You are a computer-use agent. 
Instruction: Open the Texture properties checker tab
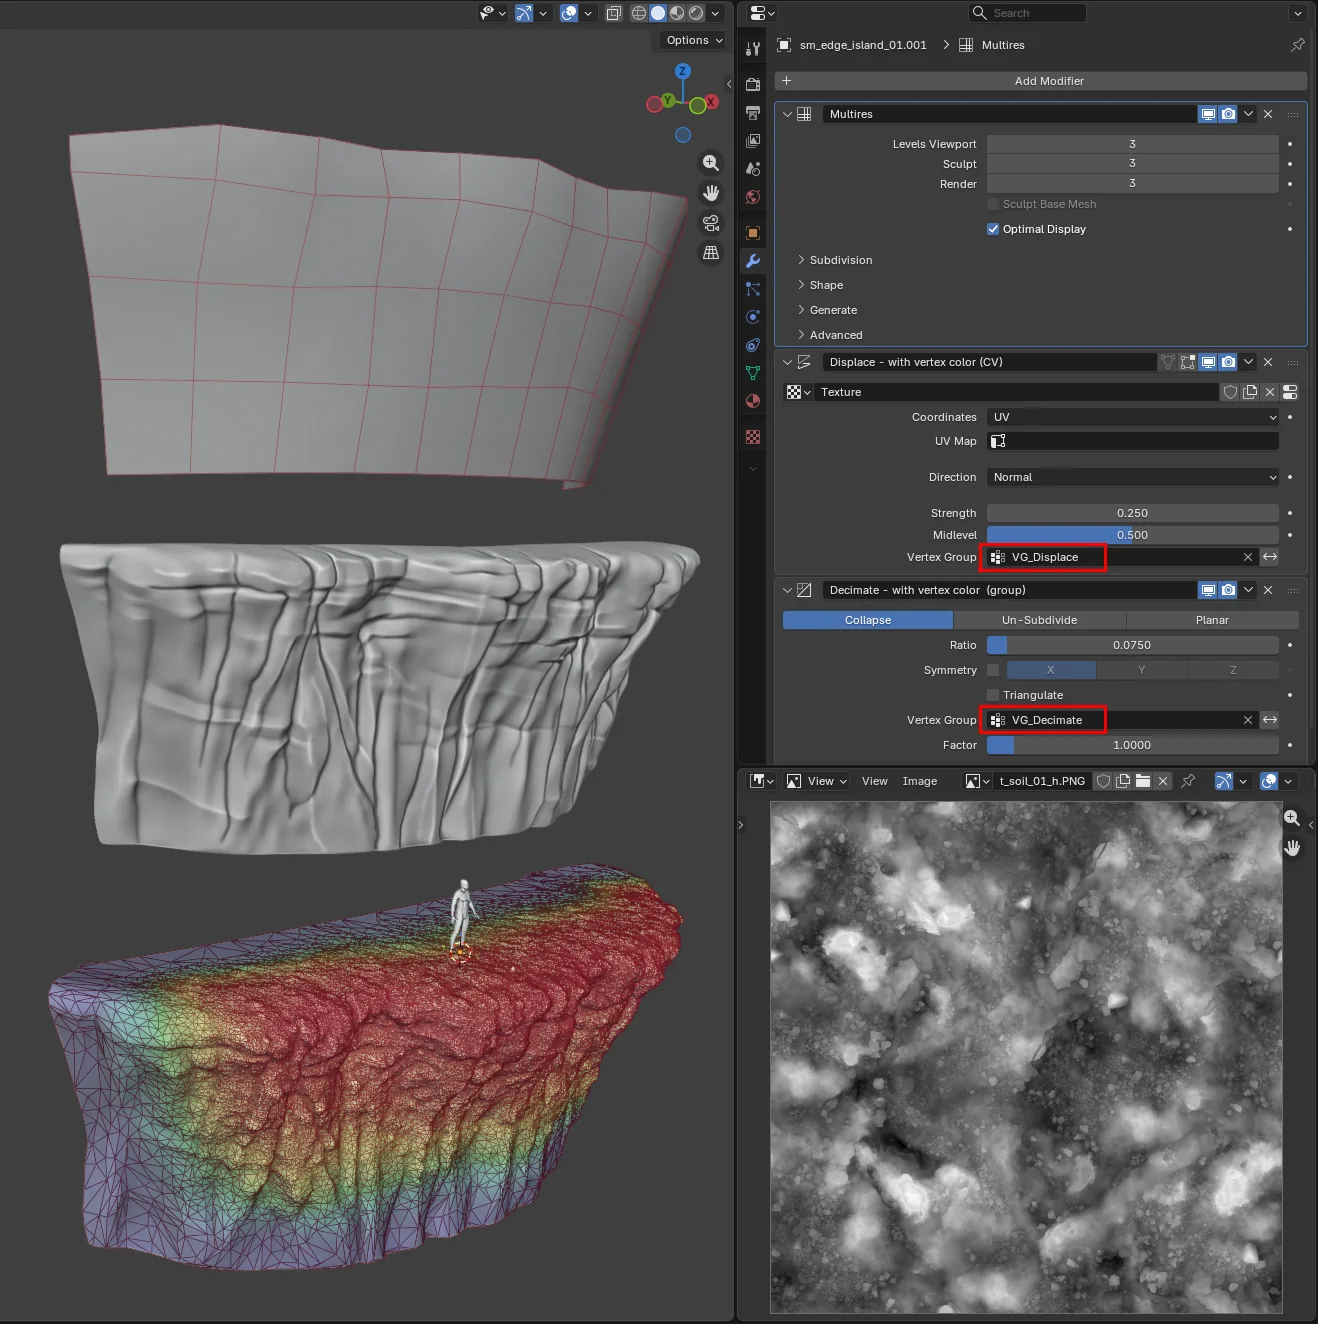point(753,437)
